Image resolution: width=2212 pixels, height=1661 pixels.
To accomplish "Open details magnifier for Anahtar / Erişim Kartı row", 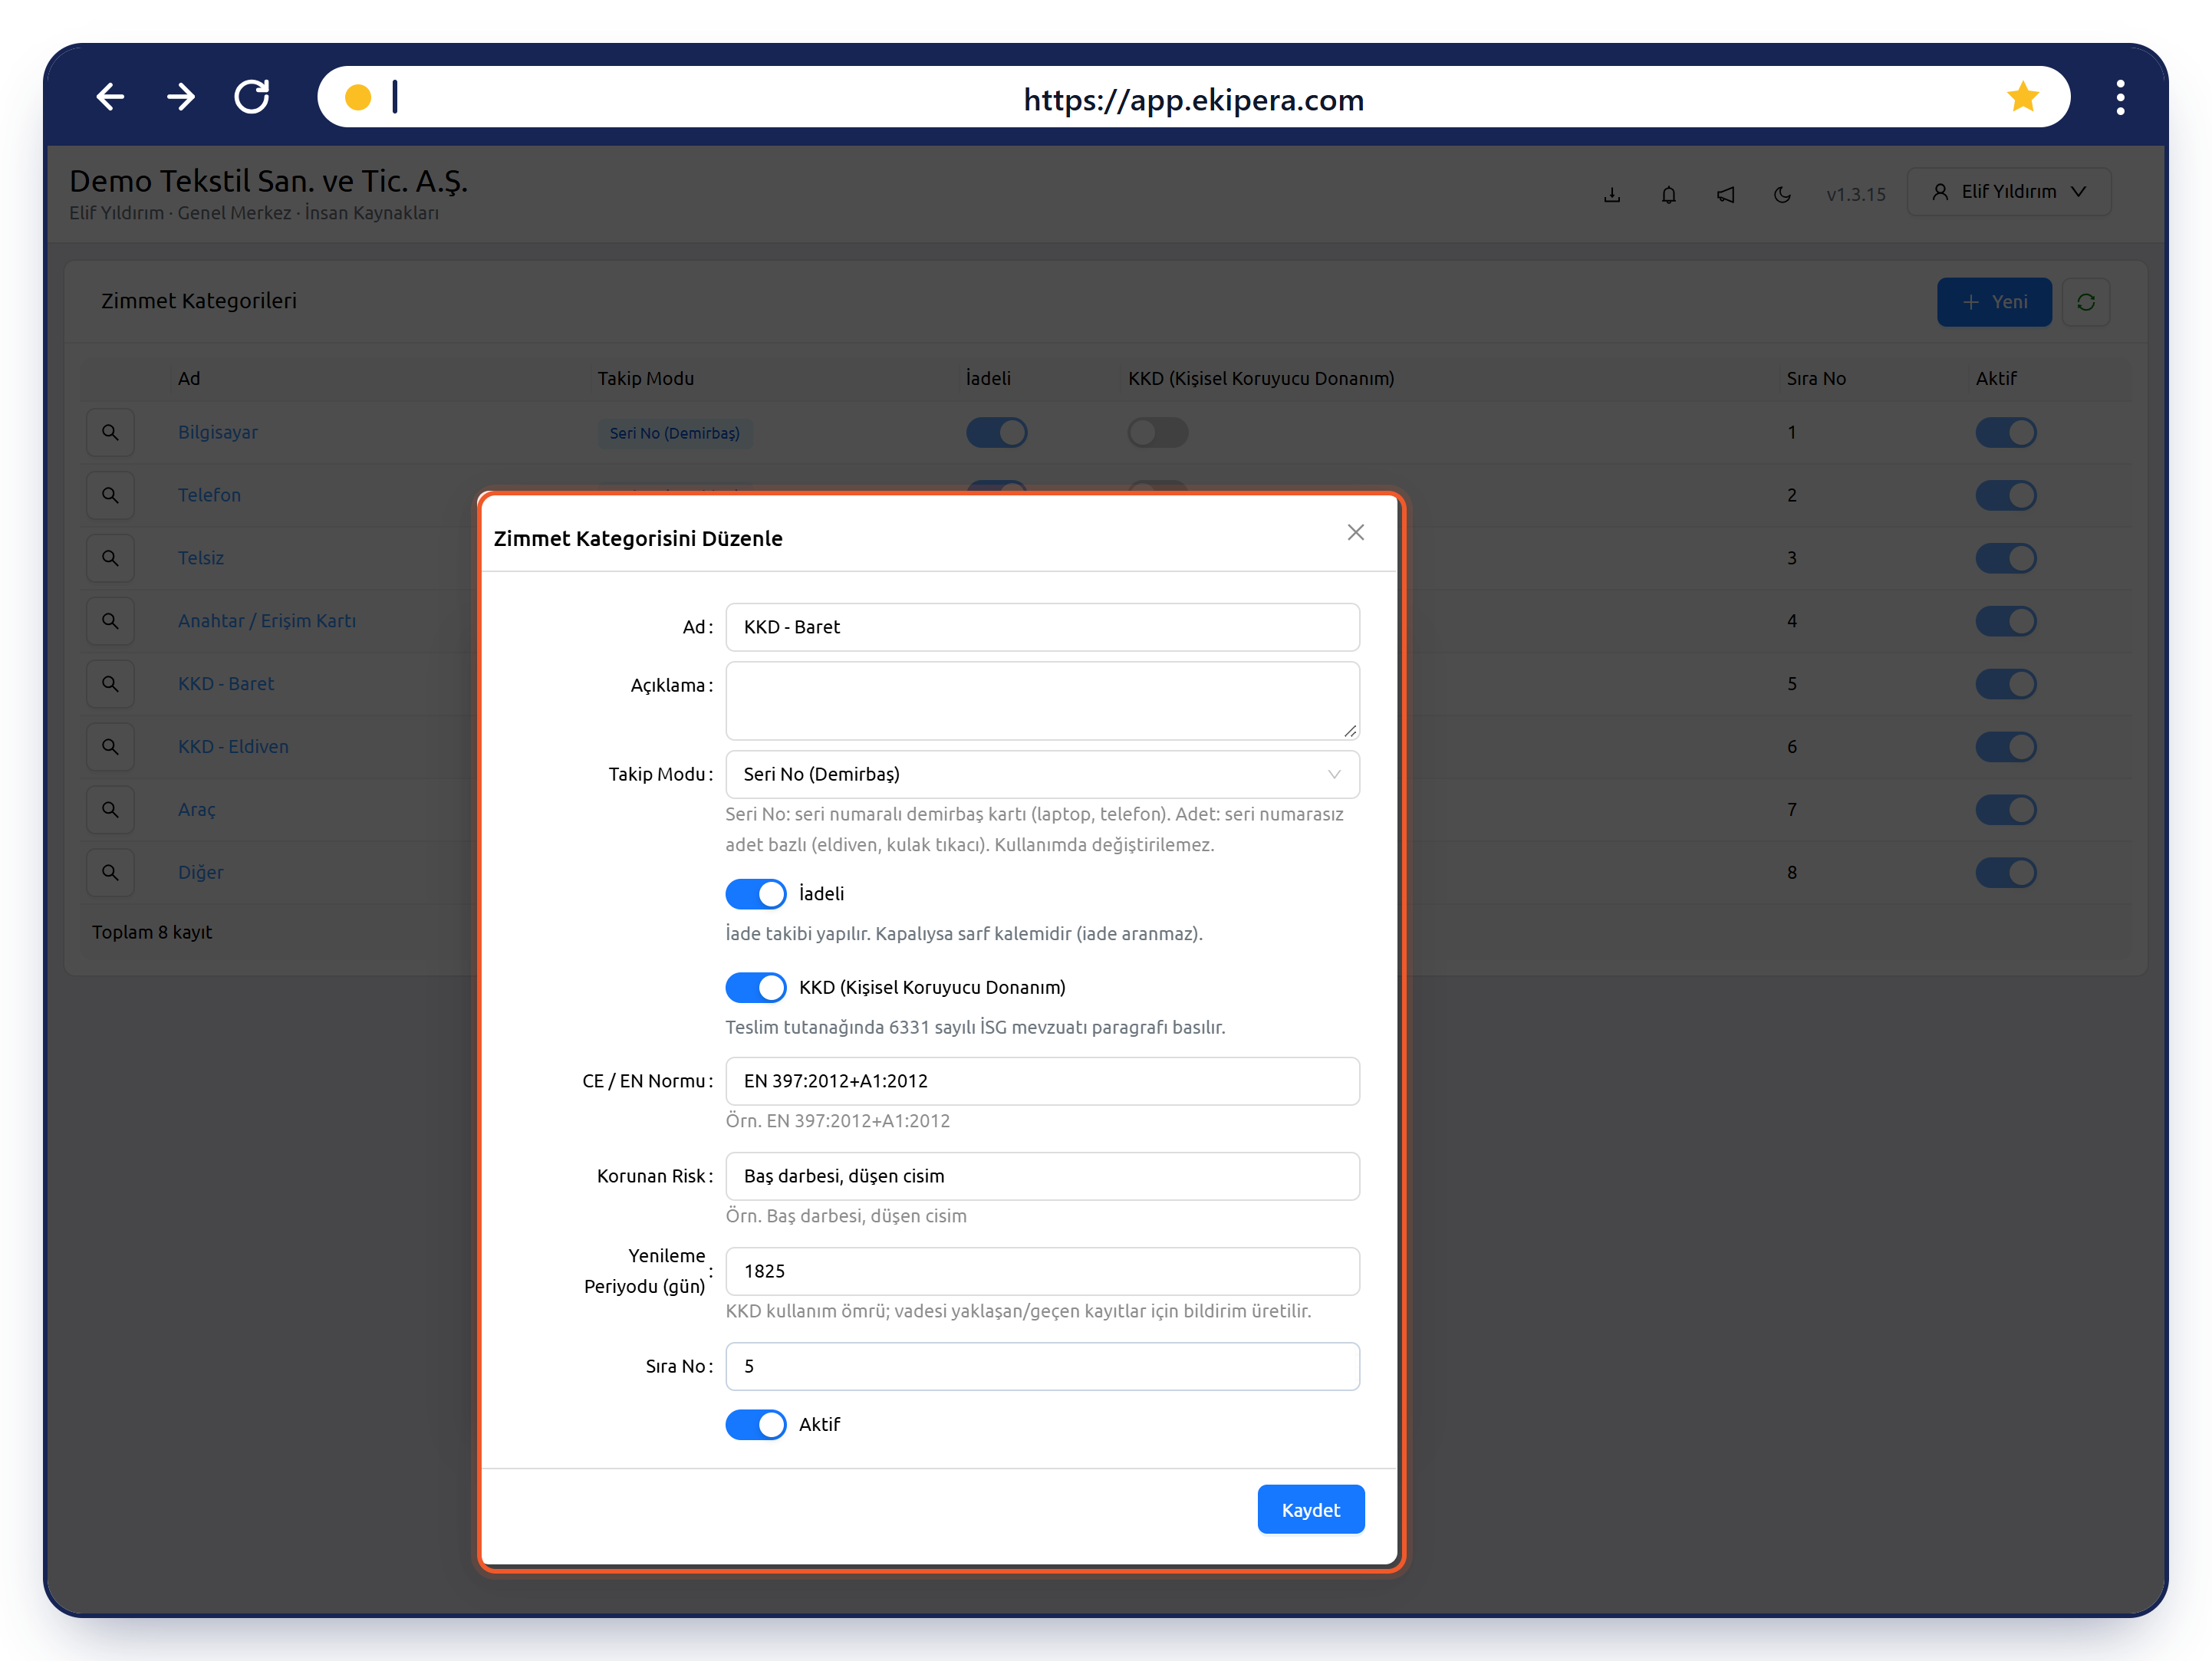I will 110,621.
